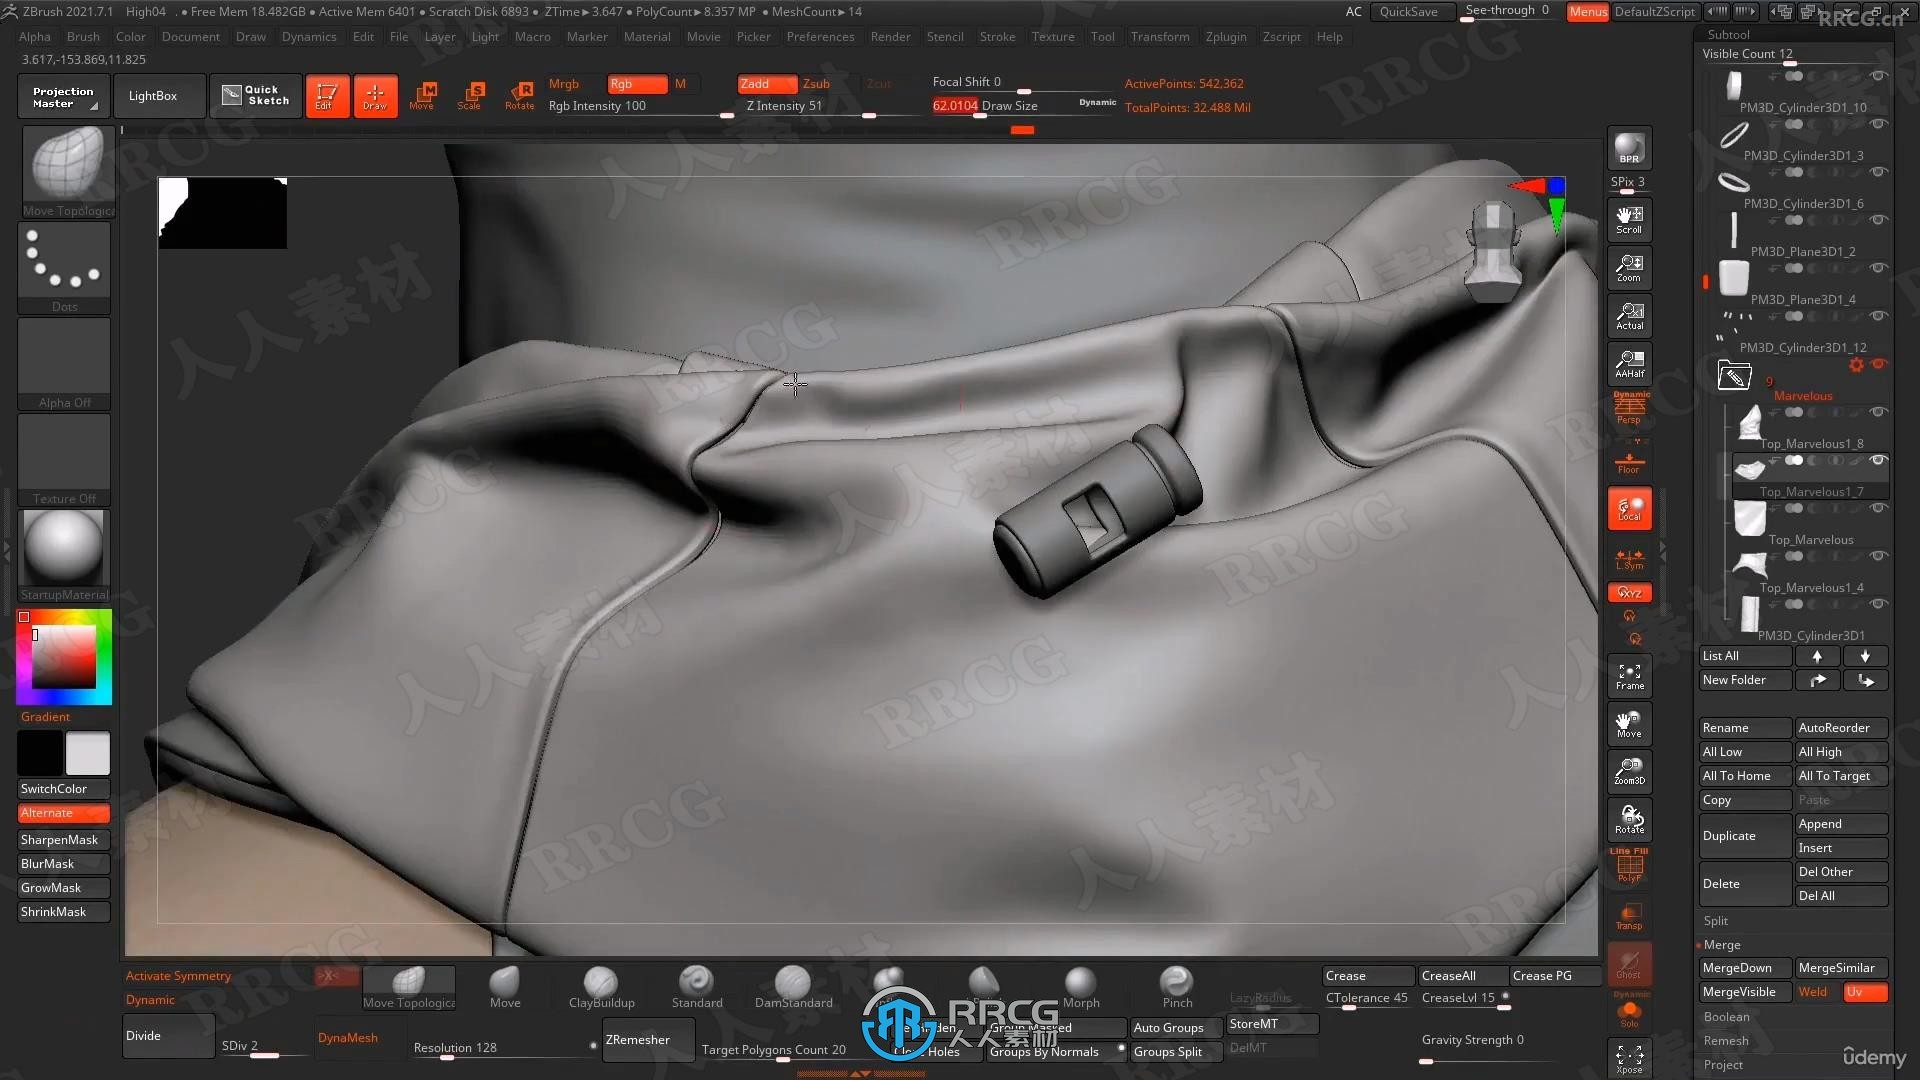Screen dimensions: 1920x1080
Task: Toggle the DynaMesh mode on
Action: [349, 1038]
